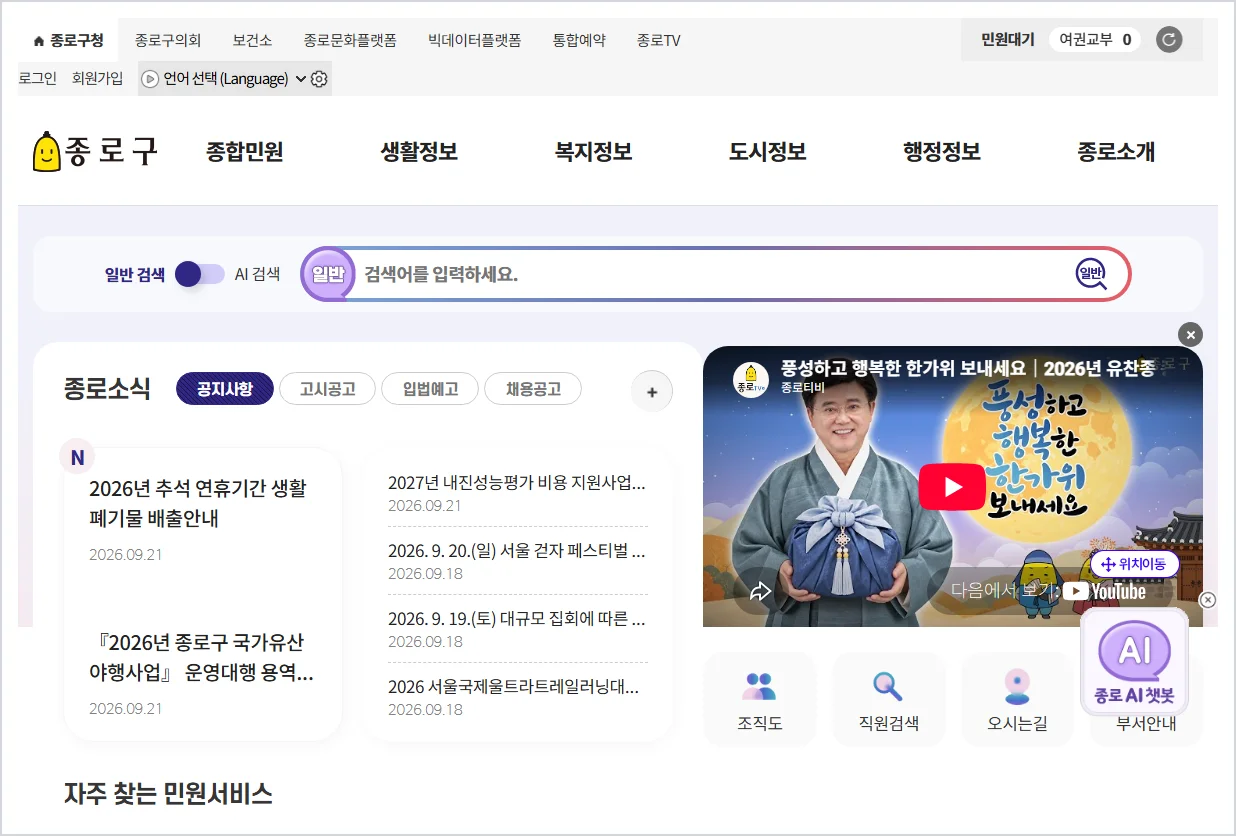
Task: Click the magnifier search icon in search bar
Action: [x=1091, y=273]
